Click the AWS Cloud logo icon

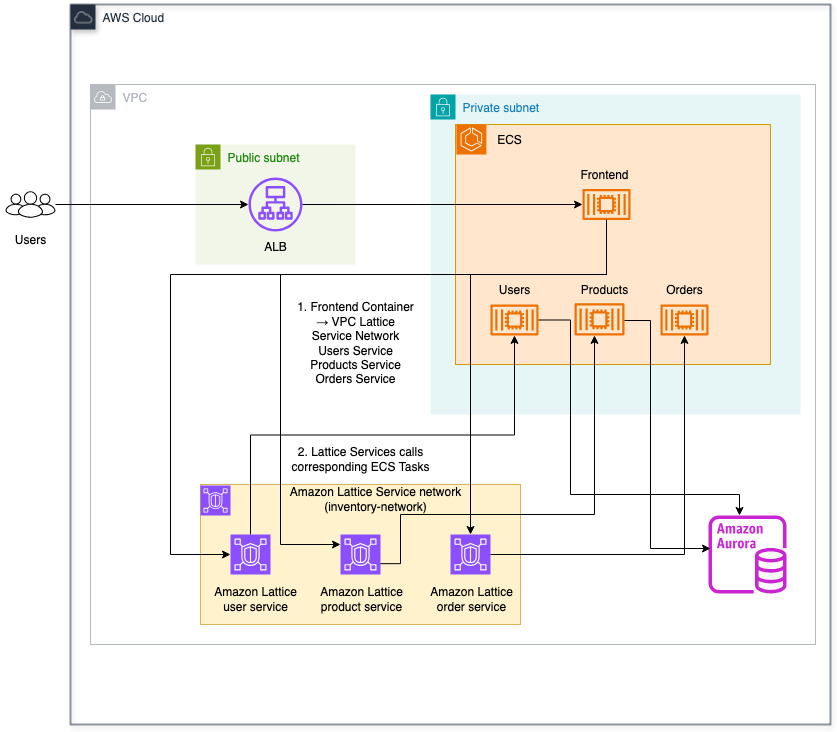click(x=83, y=18)
